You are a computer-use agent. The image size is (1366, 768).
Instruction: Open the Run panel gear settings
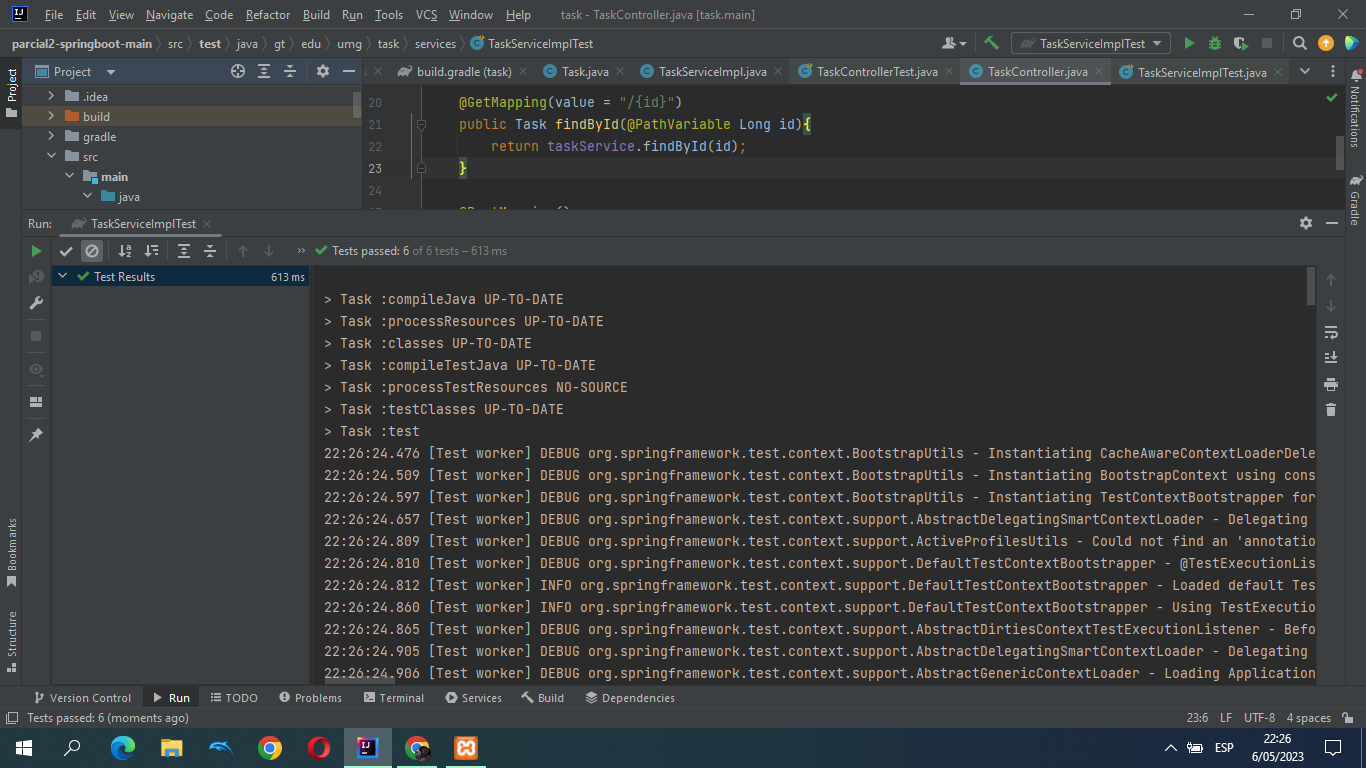coord(1305,223)
